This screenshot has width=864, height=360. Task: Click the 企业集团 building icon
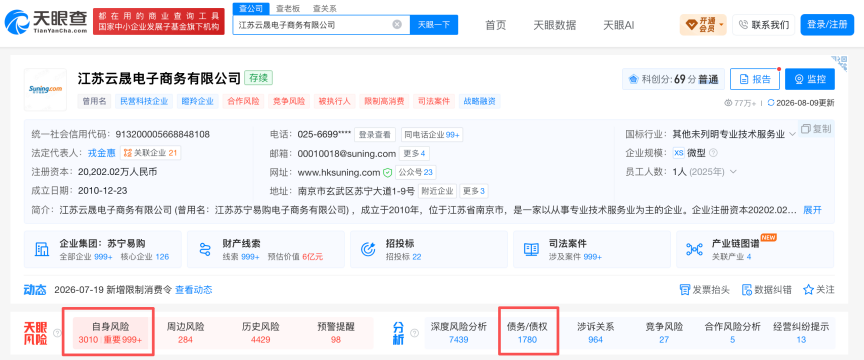(x=41, y=249)
